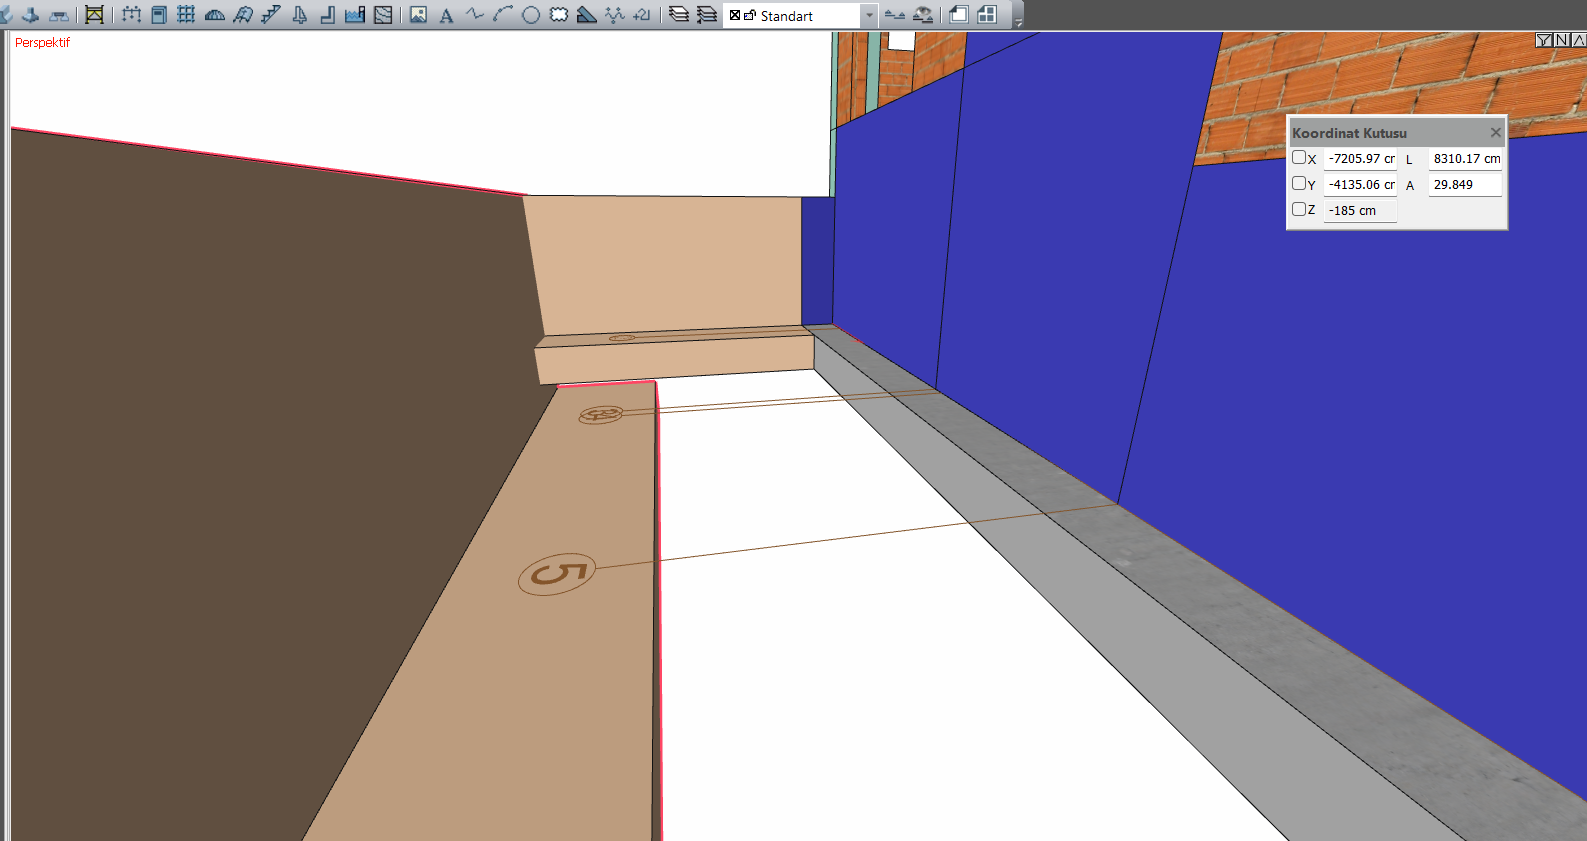Click the viewport filter funnel button
The width and height of the screenshot is (1587, 841).
pyautogui.click(x=1544, y=40)
